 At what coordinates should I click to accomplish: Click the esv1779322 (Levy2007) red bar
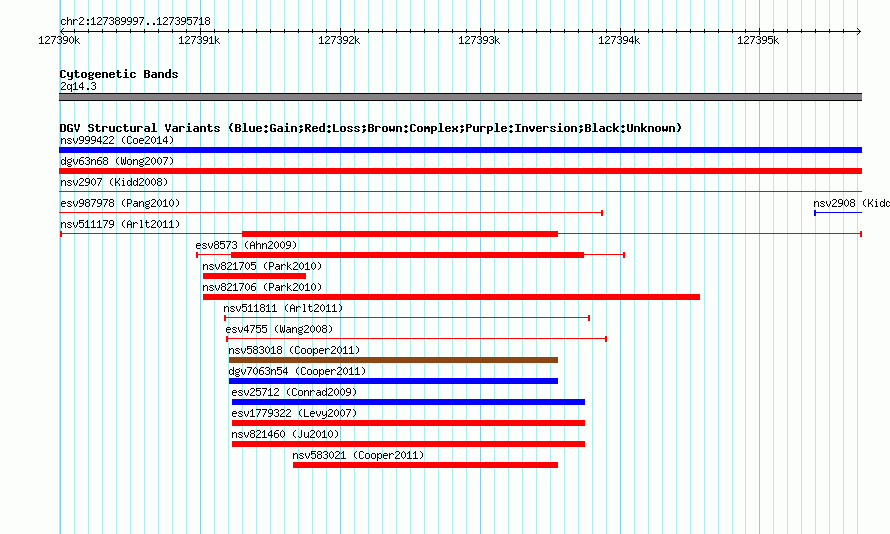[408, 423]
